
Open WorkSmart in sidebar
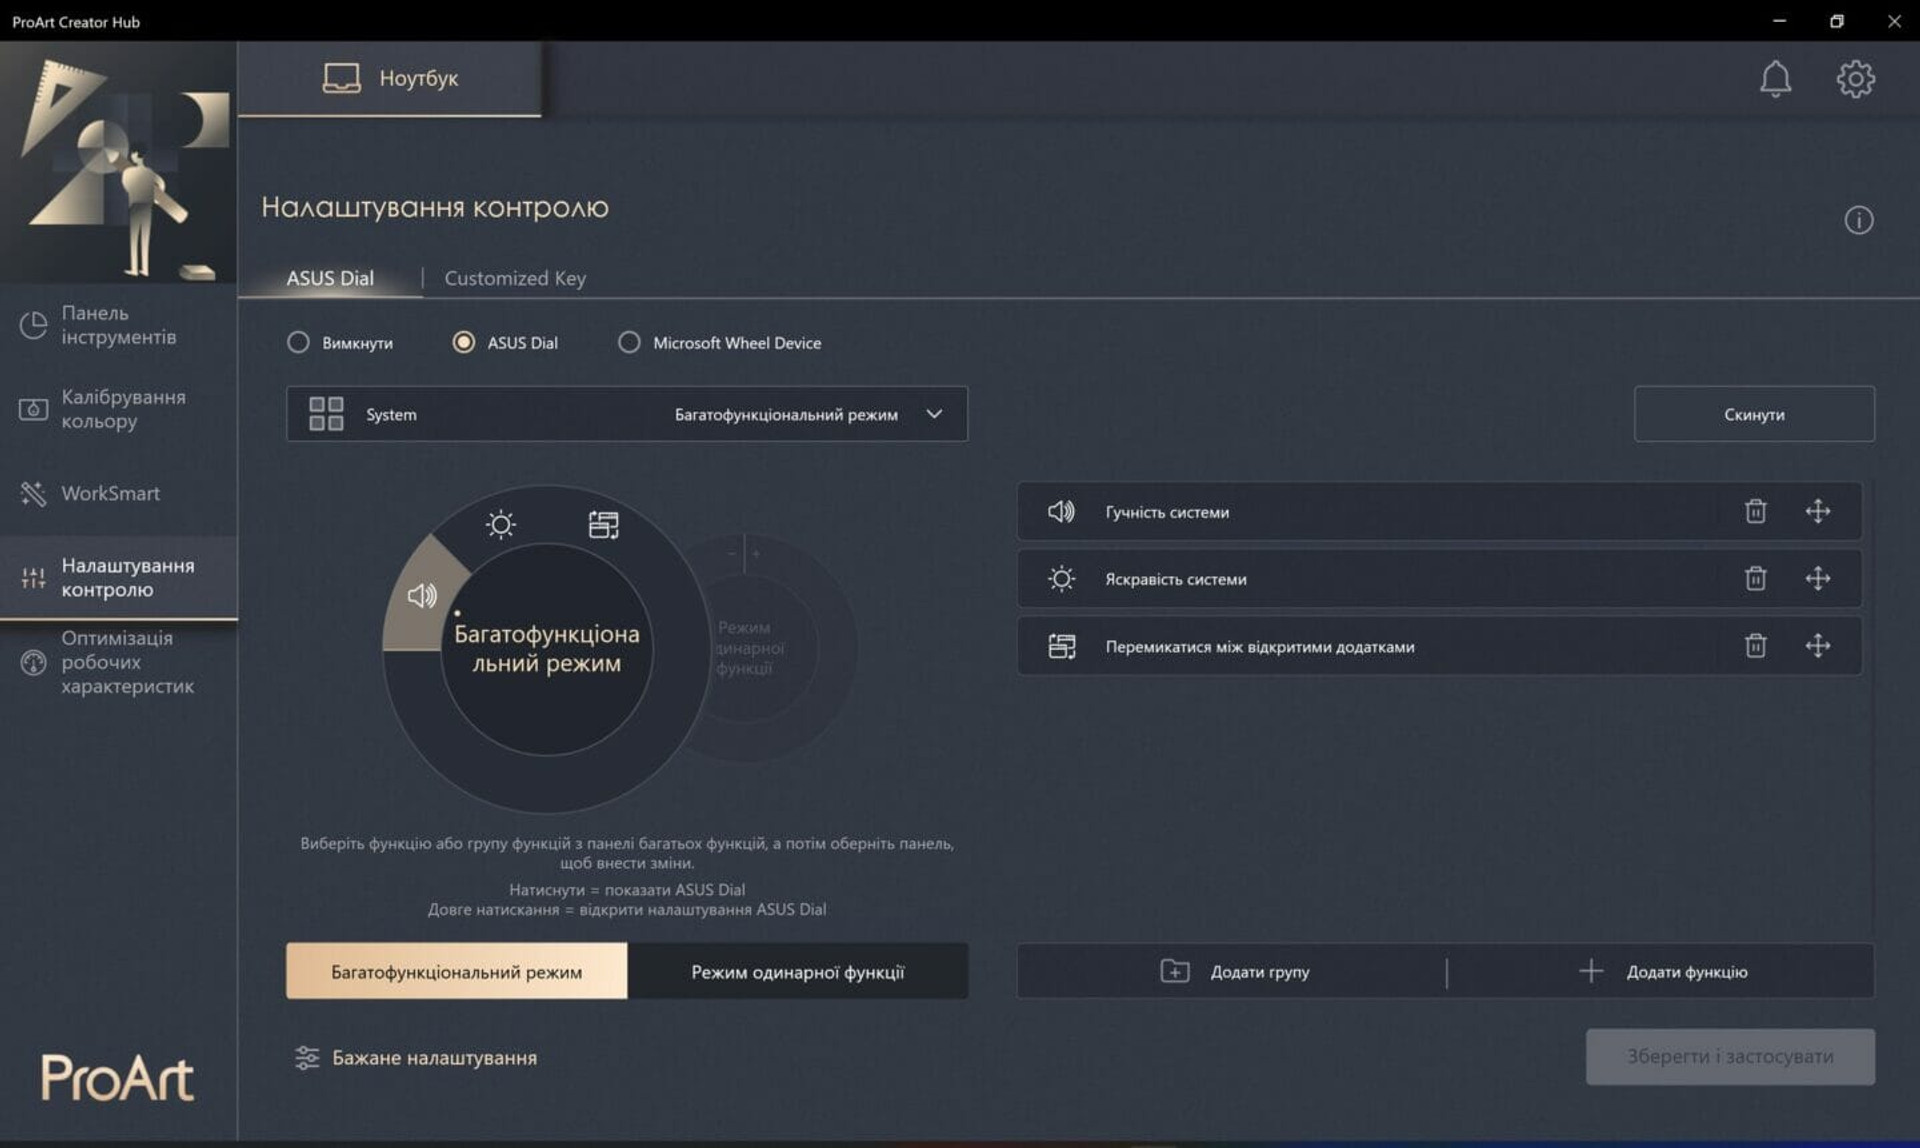[118, 493]
